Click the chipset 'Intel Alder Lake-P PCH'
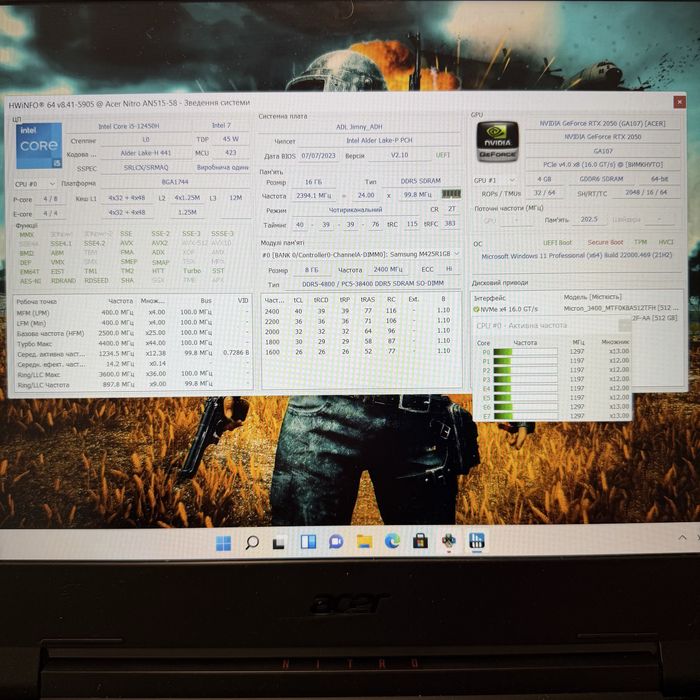Viewport: 700px width, 700px height. tap(379, 141)
